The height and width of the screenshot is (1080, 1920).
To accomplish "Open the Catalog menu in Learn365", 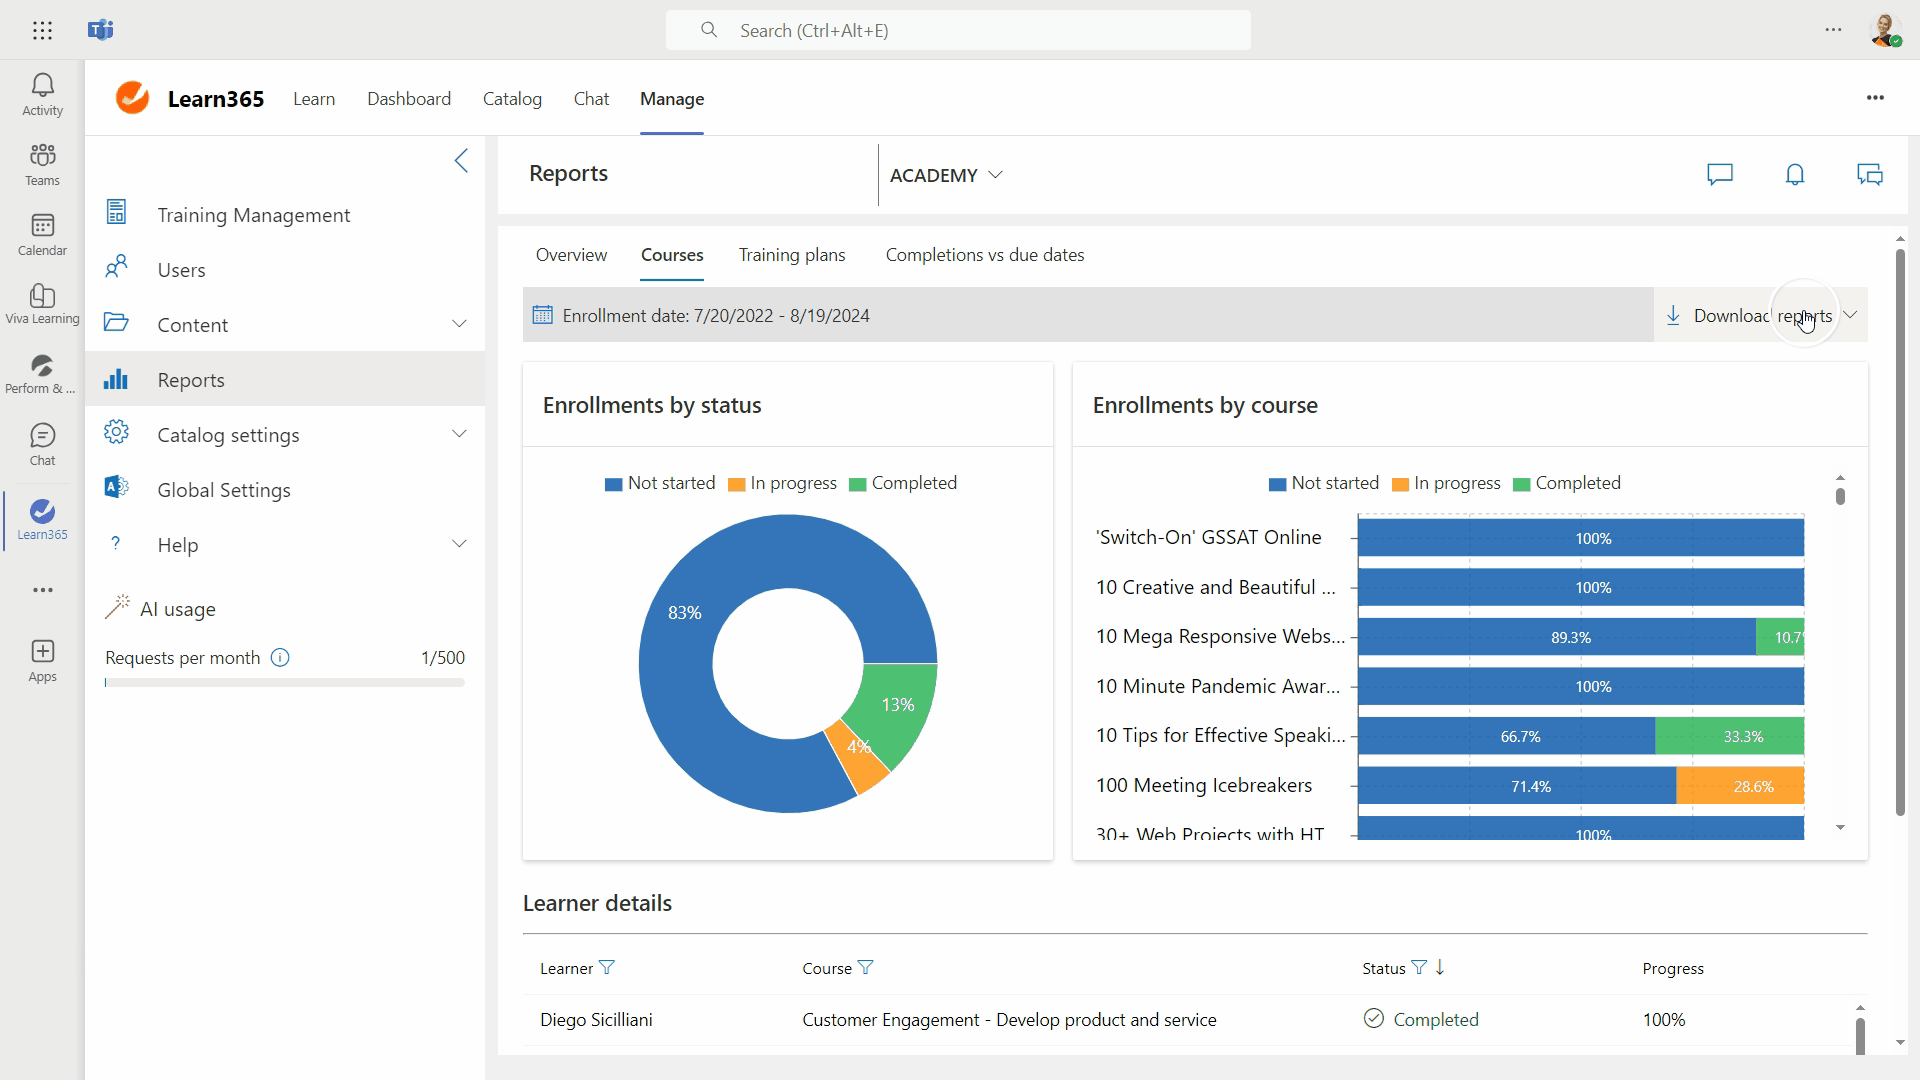I will coord(512,99).
